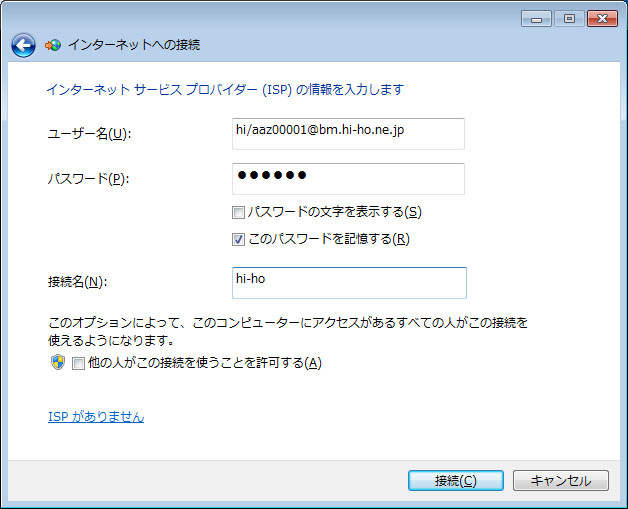The width and height of the screenshot is (628, 509).
Task: Click the 接続名(N) label
Action: point(78,282)
